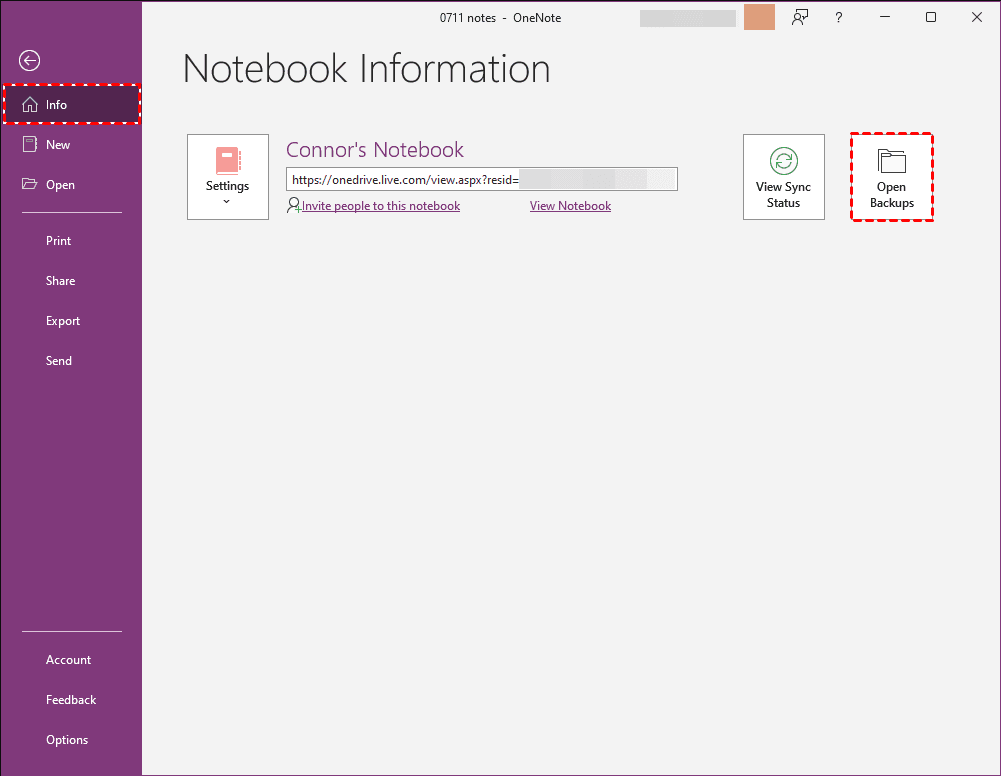This screenshot has height=776, width=1001.
Task: Click the View Notebook link
Action: click(x=570, y=205)
